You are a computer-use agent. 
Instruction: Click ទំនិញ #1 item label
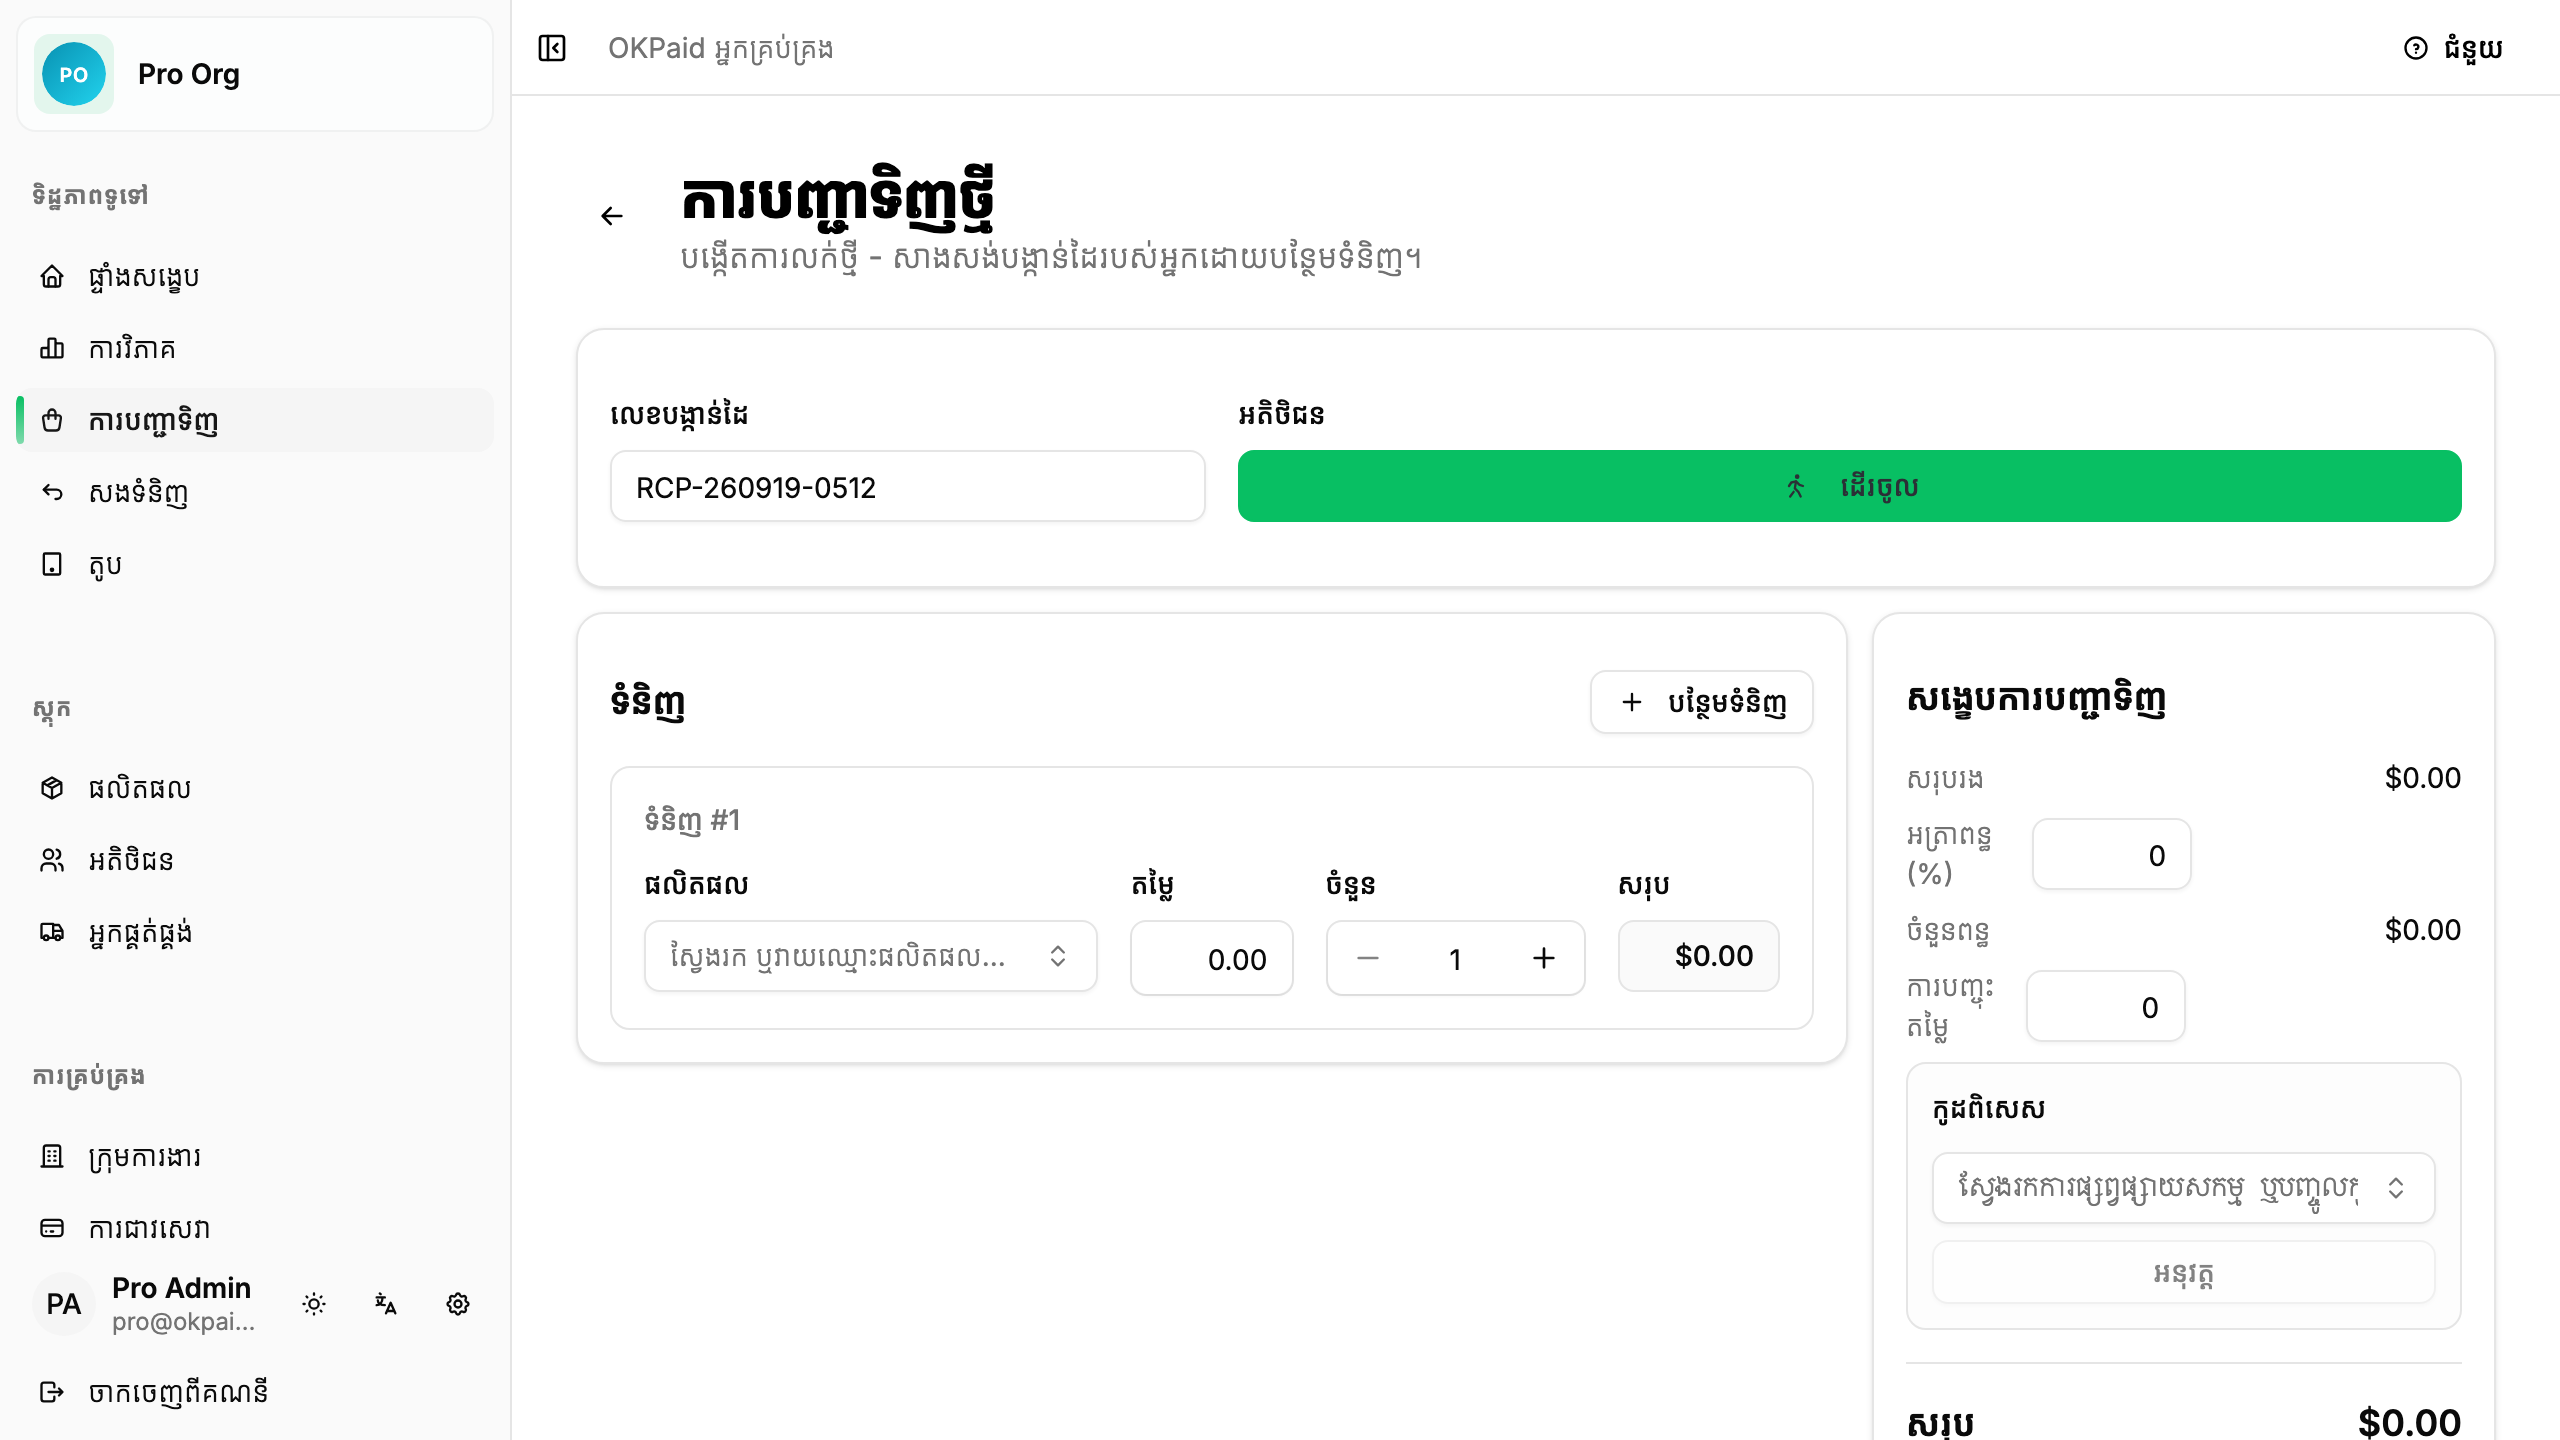tap(692, 820)
